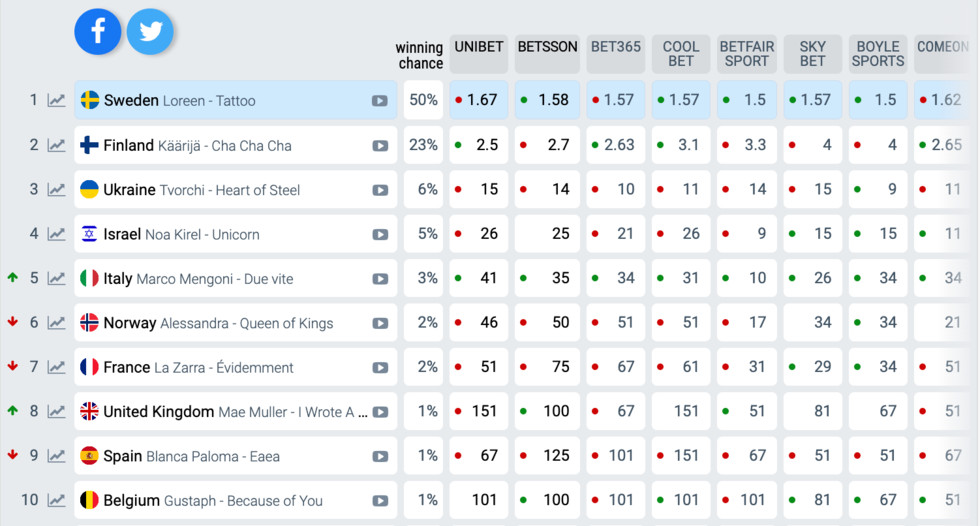Play Spain's Eaea video icon
This screenshot has width=980, height=526.
coord(380,457)
